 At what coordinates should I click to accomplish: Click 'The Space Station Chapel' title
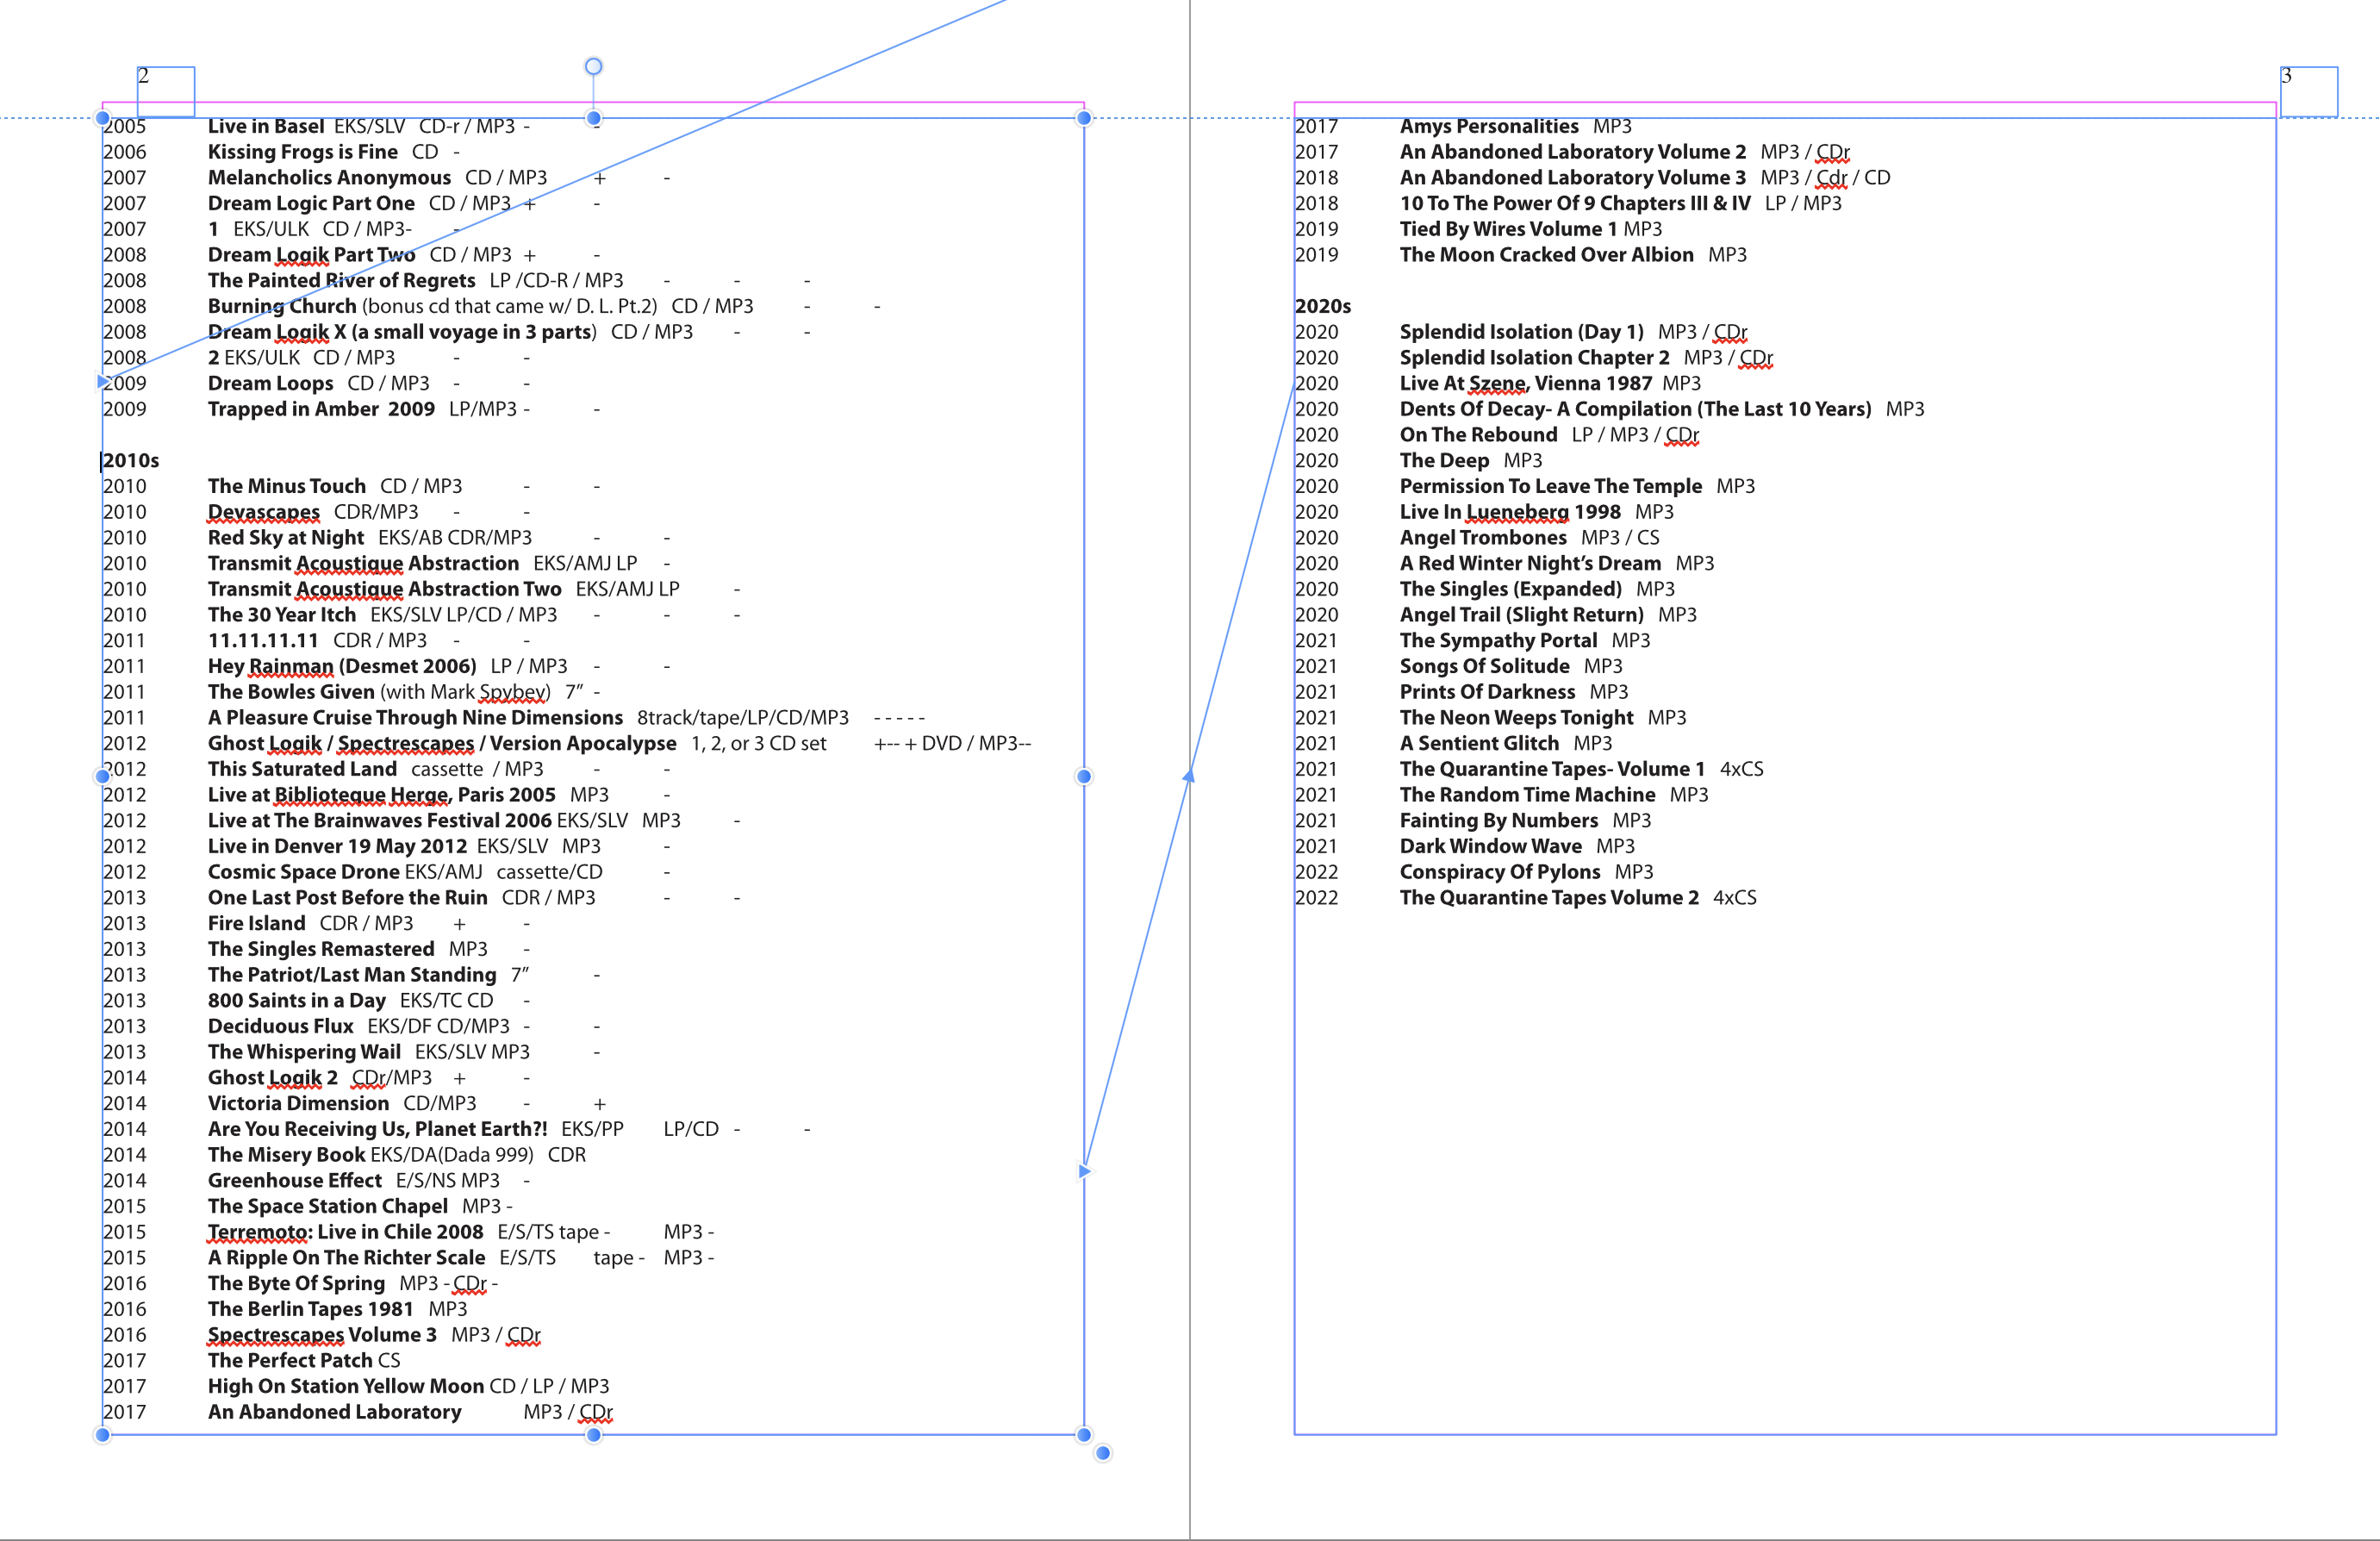pos(328,1206)
